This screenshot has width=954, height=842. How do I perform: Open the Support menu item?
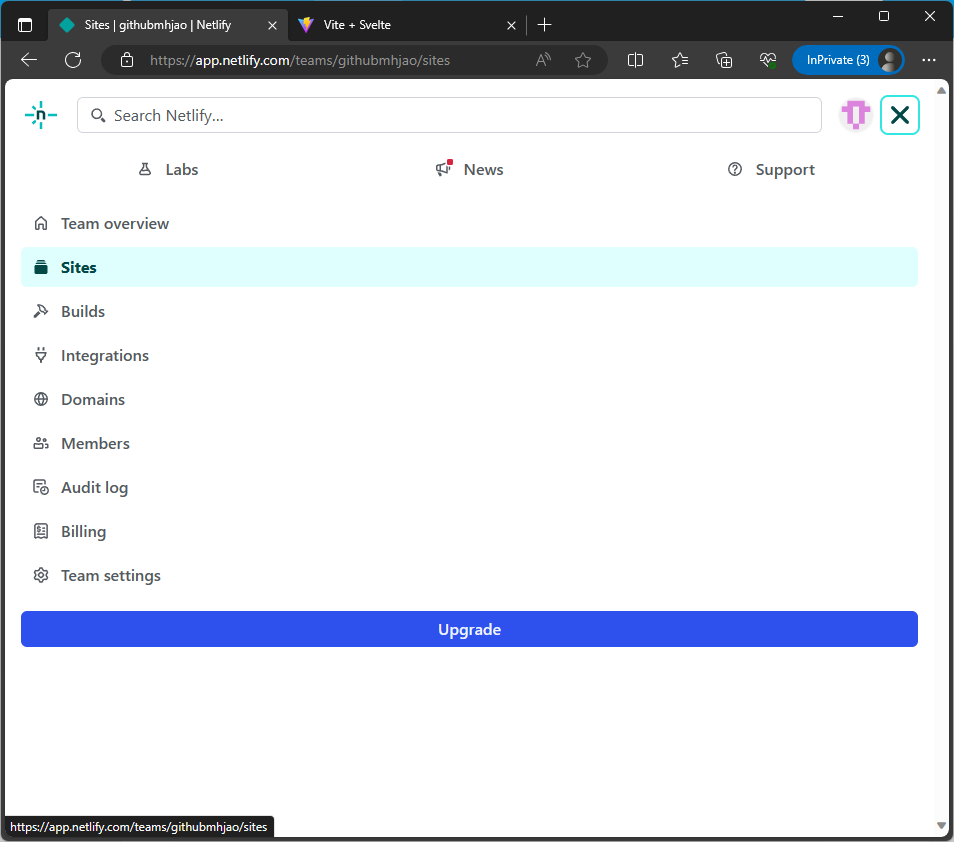(771, 170)
